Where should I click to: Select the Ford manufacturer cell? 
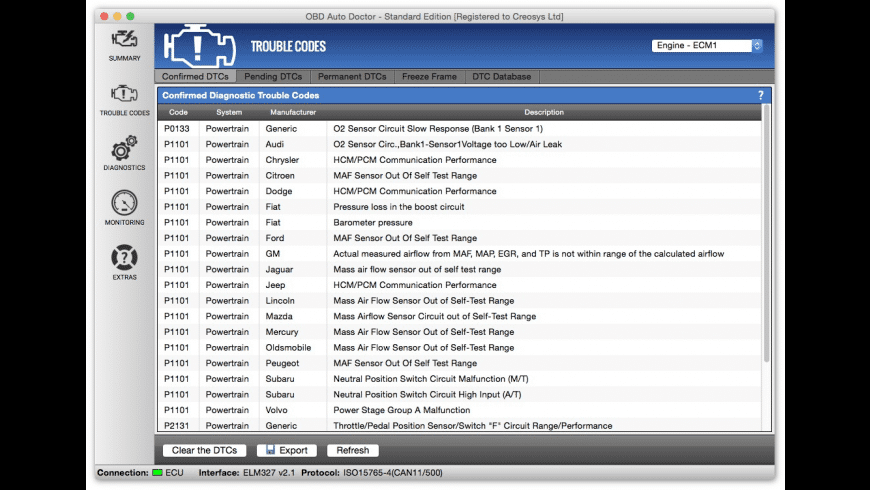[275, 238]
